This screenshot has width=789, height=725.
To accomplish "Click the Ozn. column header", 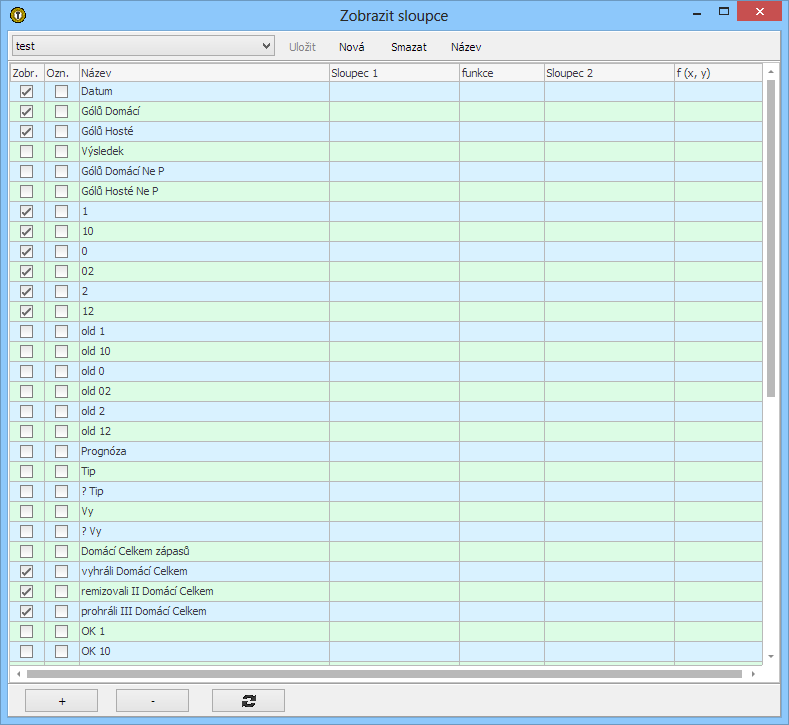I will 62,73.
